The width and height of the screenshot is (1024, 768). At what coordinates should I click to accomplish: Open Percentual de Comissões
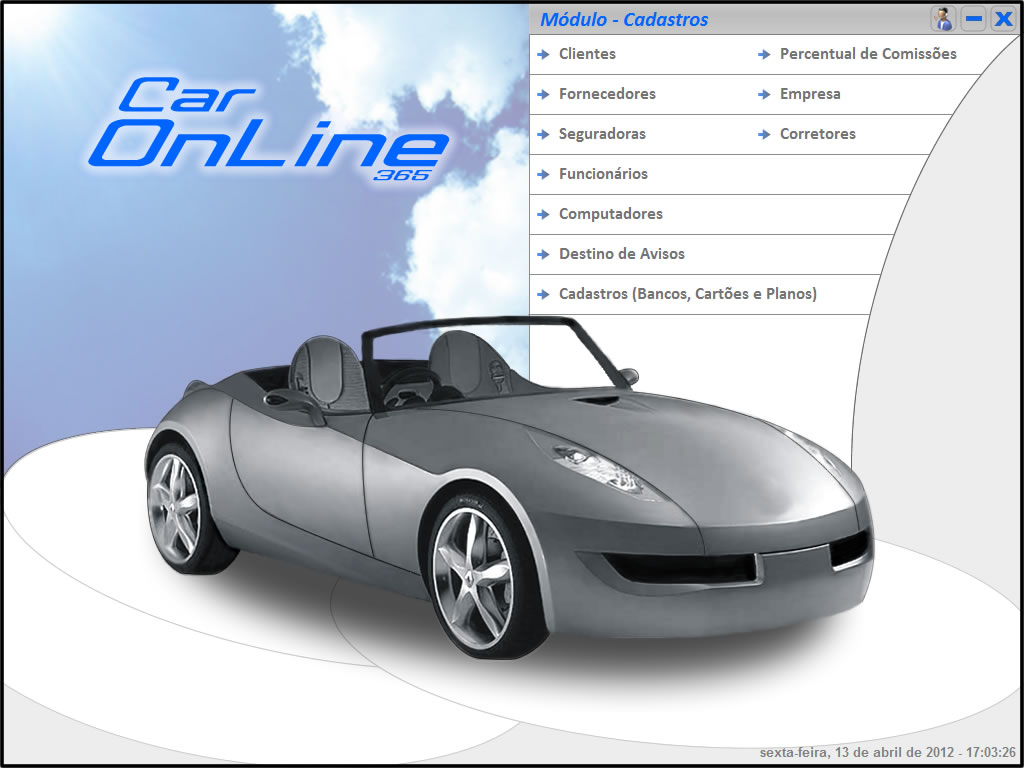tap(868, 54)
